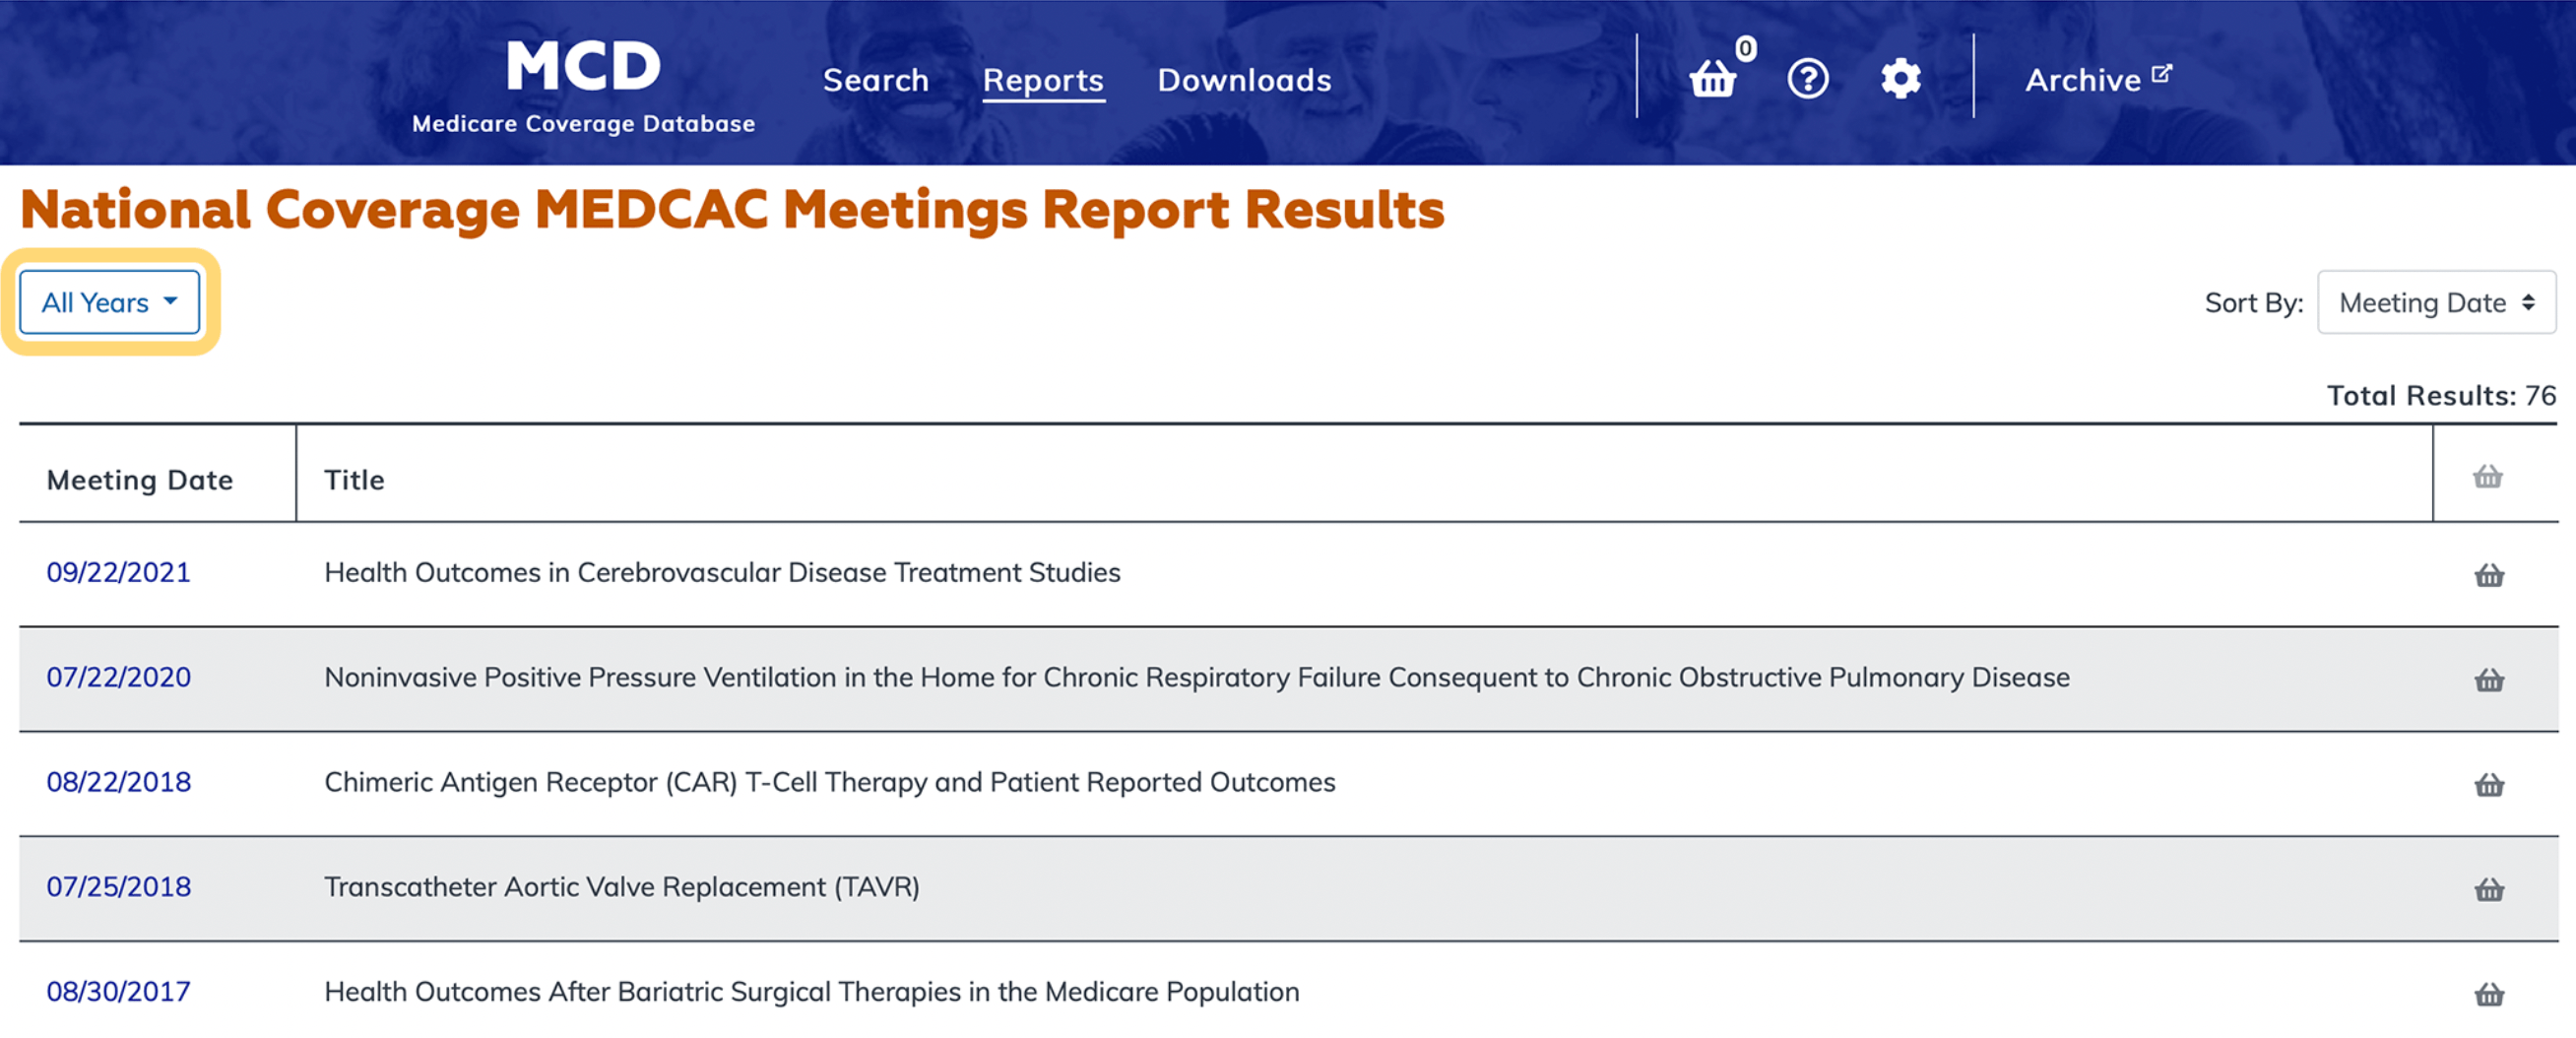Add CAR T-Cell Therapy row to basket
This screenshot has width=2576, height=1038.
coord(2488,785)
